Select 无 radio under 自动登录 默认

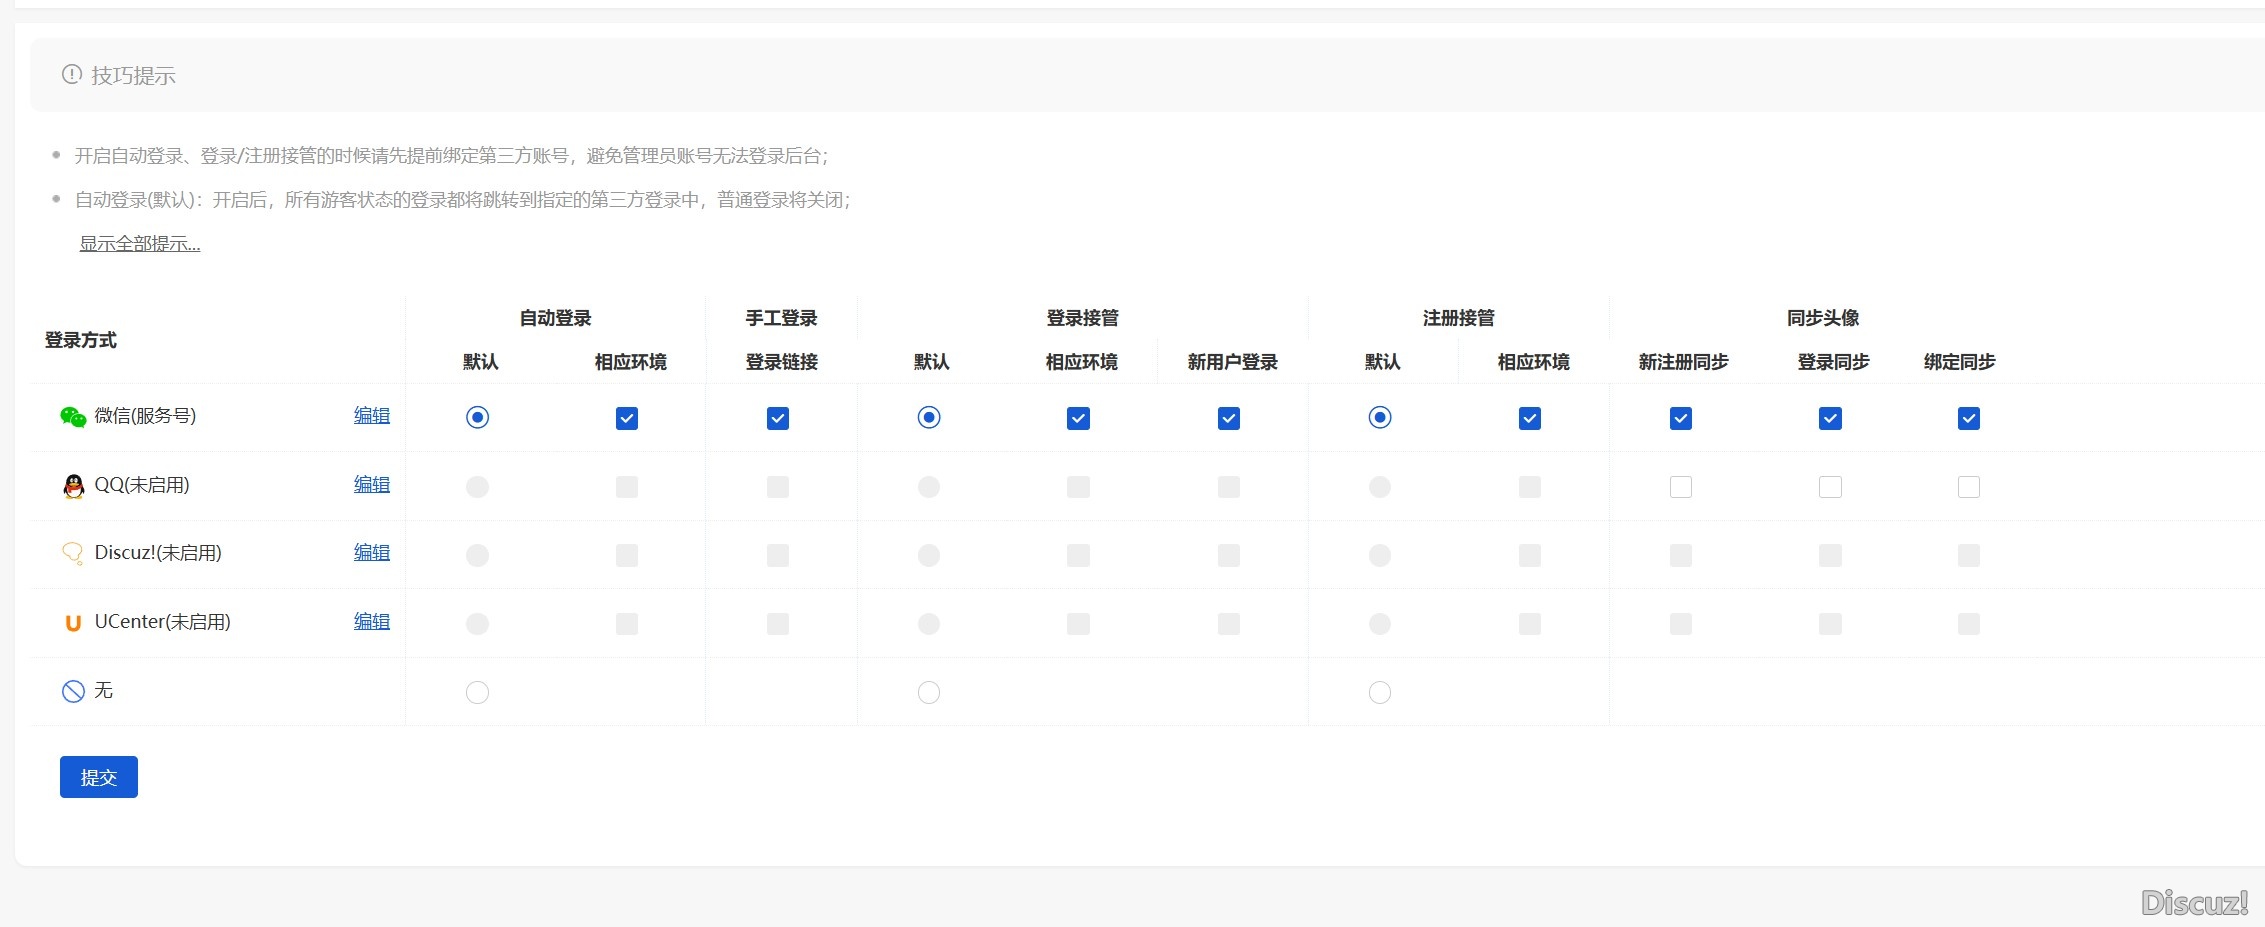click(477, 691)
